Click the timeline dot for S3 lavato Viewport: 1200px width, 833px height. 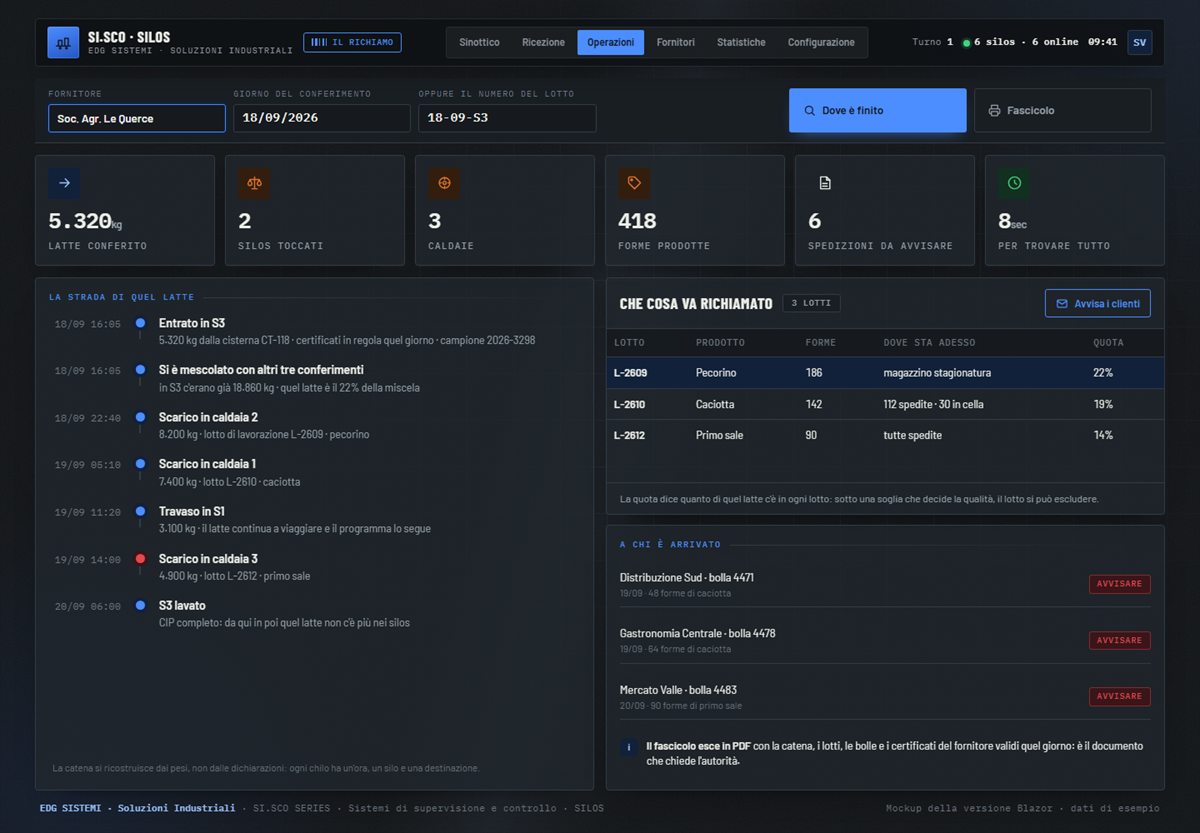(140, 606)
